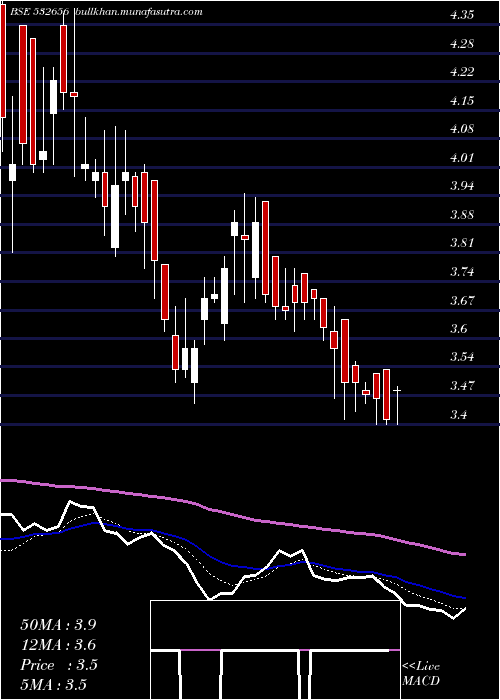Image resolution: width=500 pixels, height=700 pixels.
Task: Click the 50MA : 3.9 readout
Action: 58,625
